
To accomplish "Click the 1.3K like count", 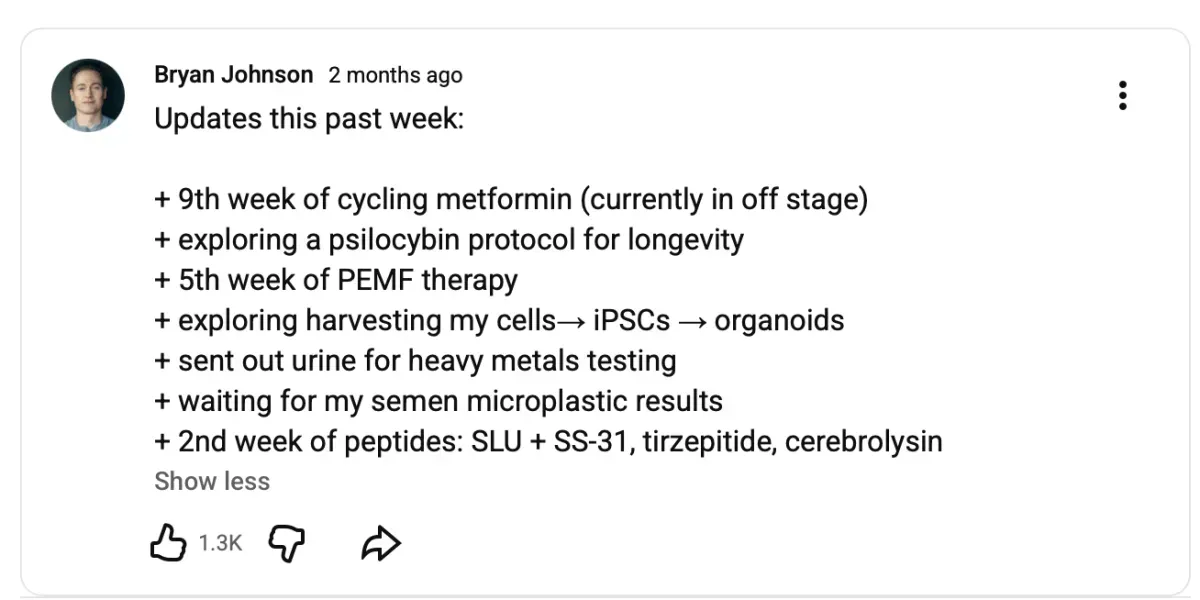I will [x=220, y=543].
